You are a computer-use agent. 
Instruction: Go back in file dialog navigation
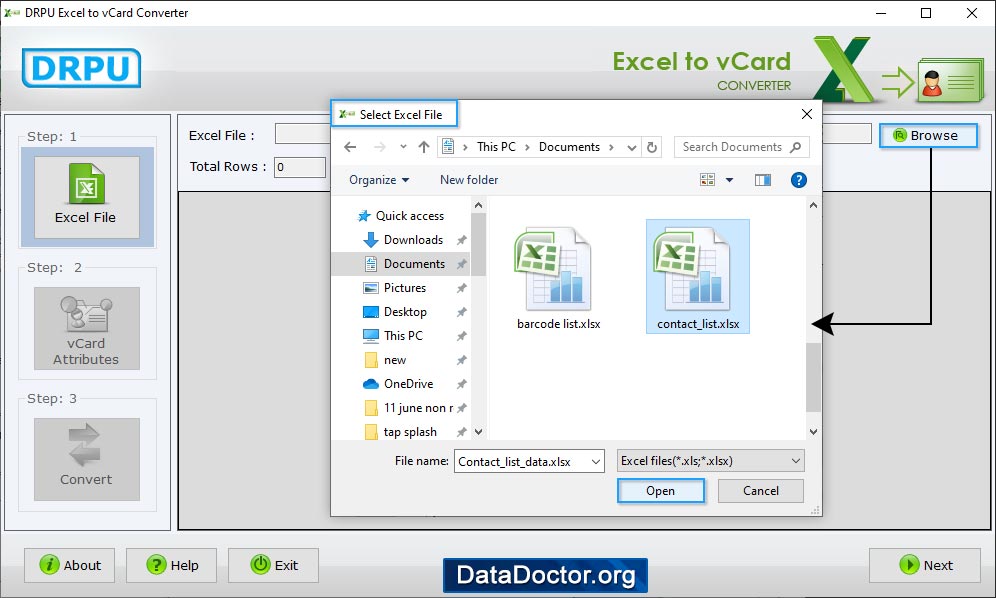click(x=350, y=147)
